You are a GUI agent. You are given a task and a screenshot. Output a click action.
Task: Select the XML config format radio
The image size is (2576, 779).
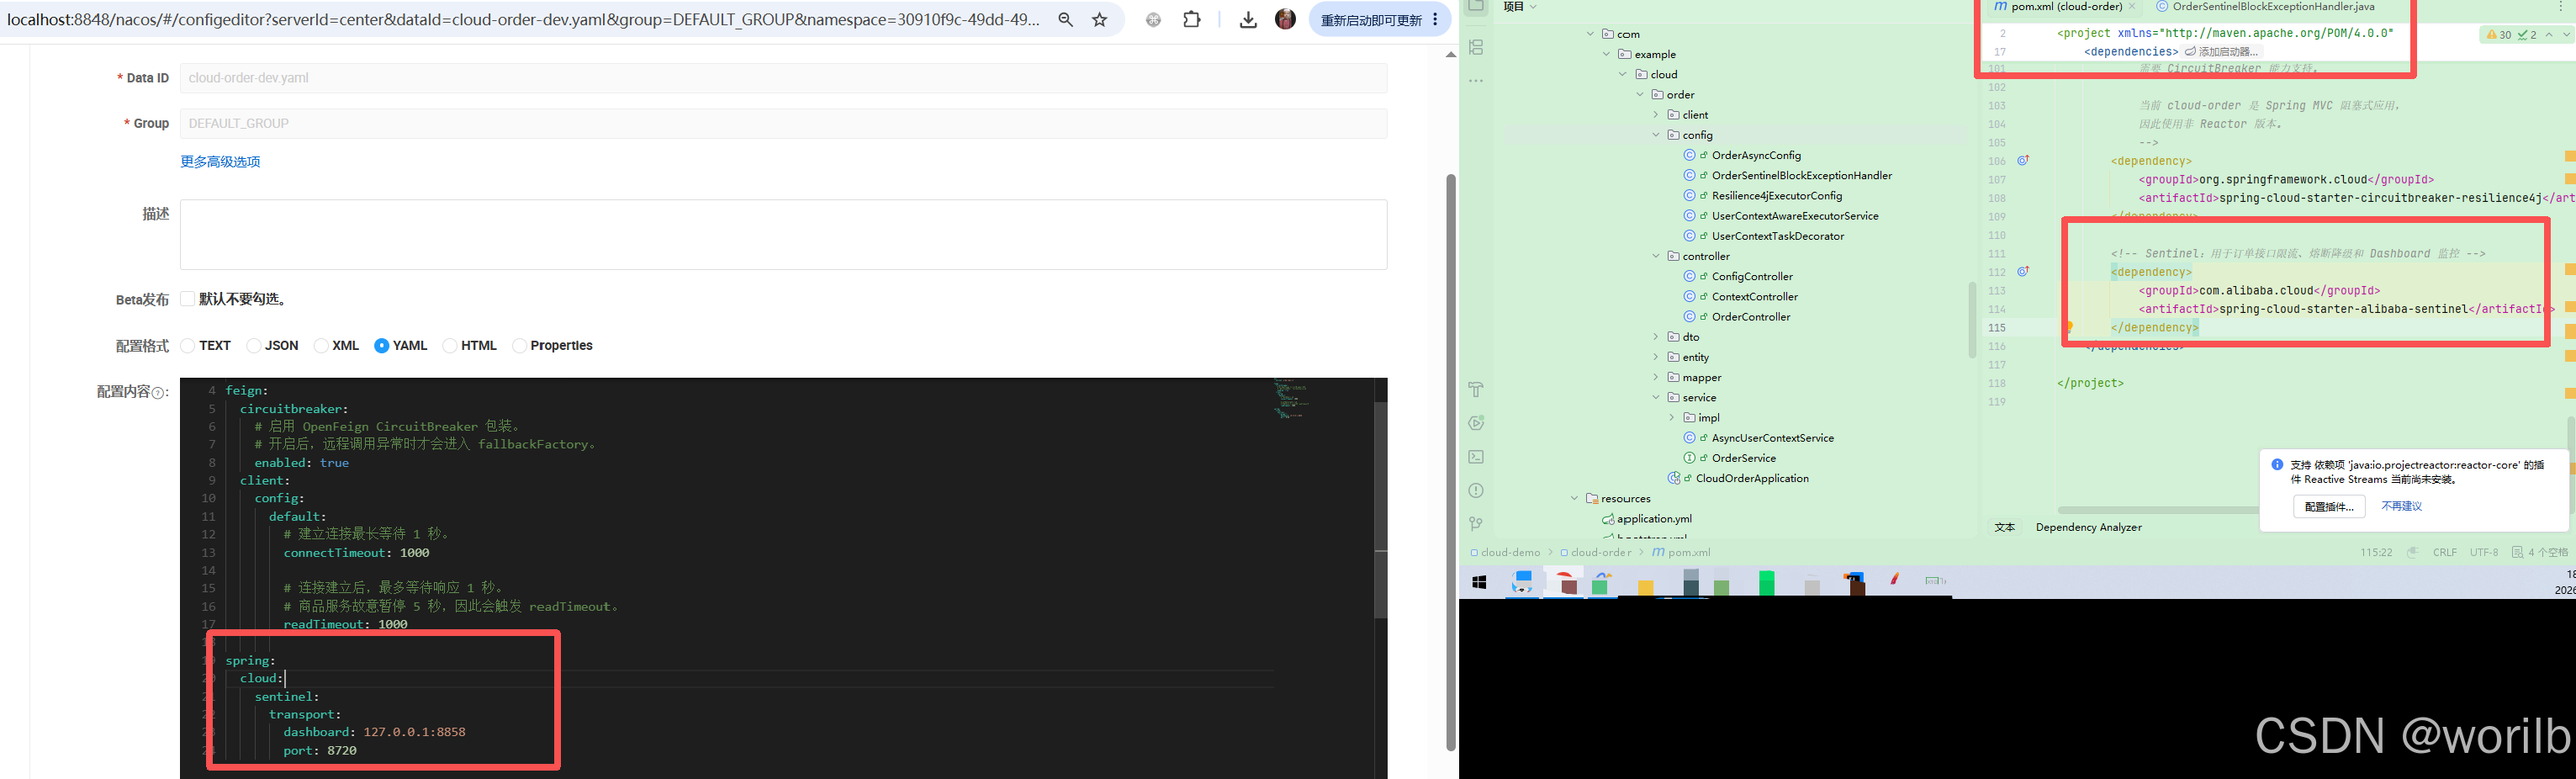[x=321, y=346]
